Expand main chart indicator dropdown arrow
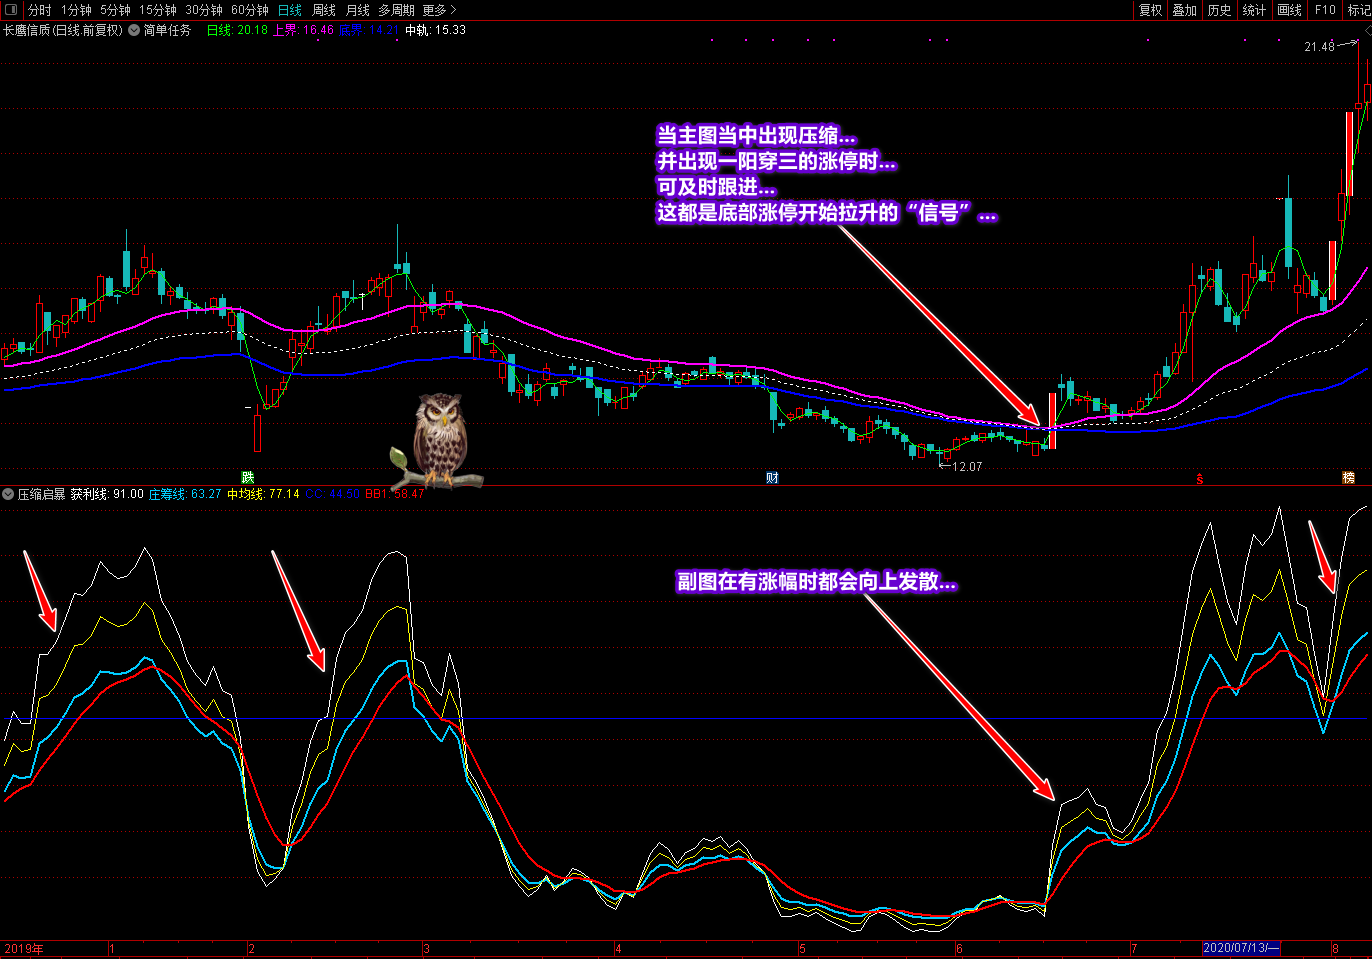The image size is (1372, 959). point(134,30)
